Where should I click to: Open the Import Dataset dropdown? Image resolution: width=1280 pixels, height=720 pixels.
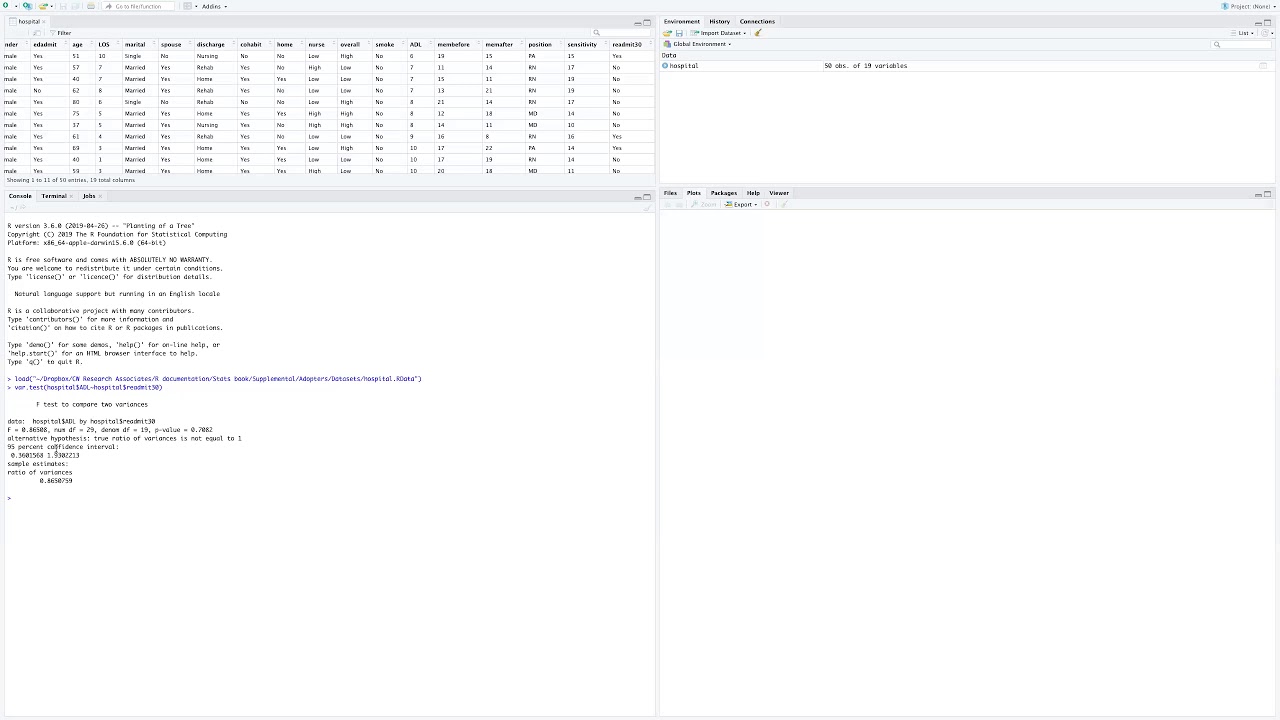(x=717, y=33)
